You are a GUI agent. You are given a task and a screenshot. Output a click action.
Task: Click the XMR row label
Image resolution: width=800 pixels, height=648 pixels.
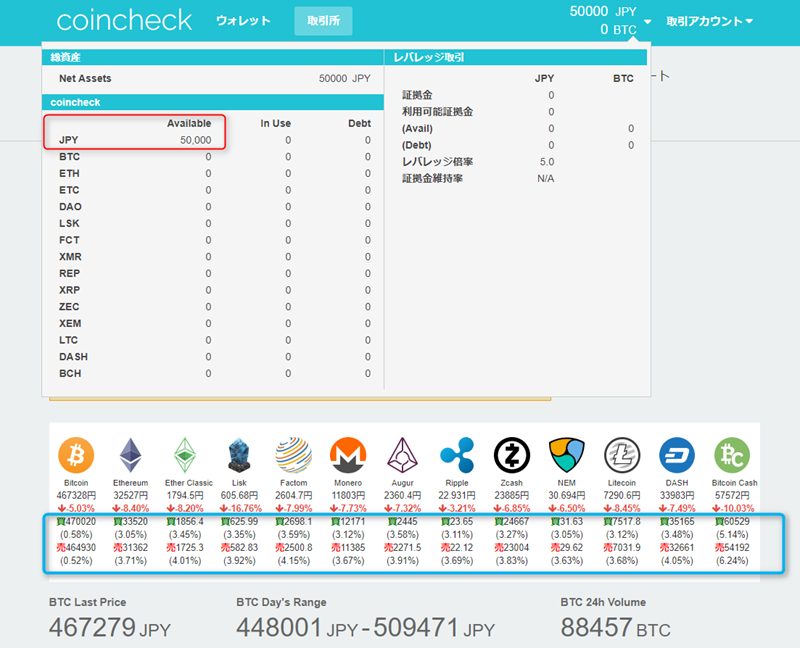(70, 257)
